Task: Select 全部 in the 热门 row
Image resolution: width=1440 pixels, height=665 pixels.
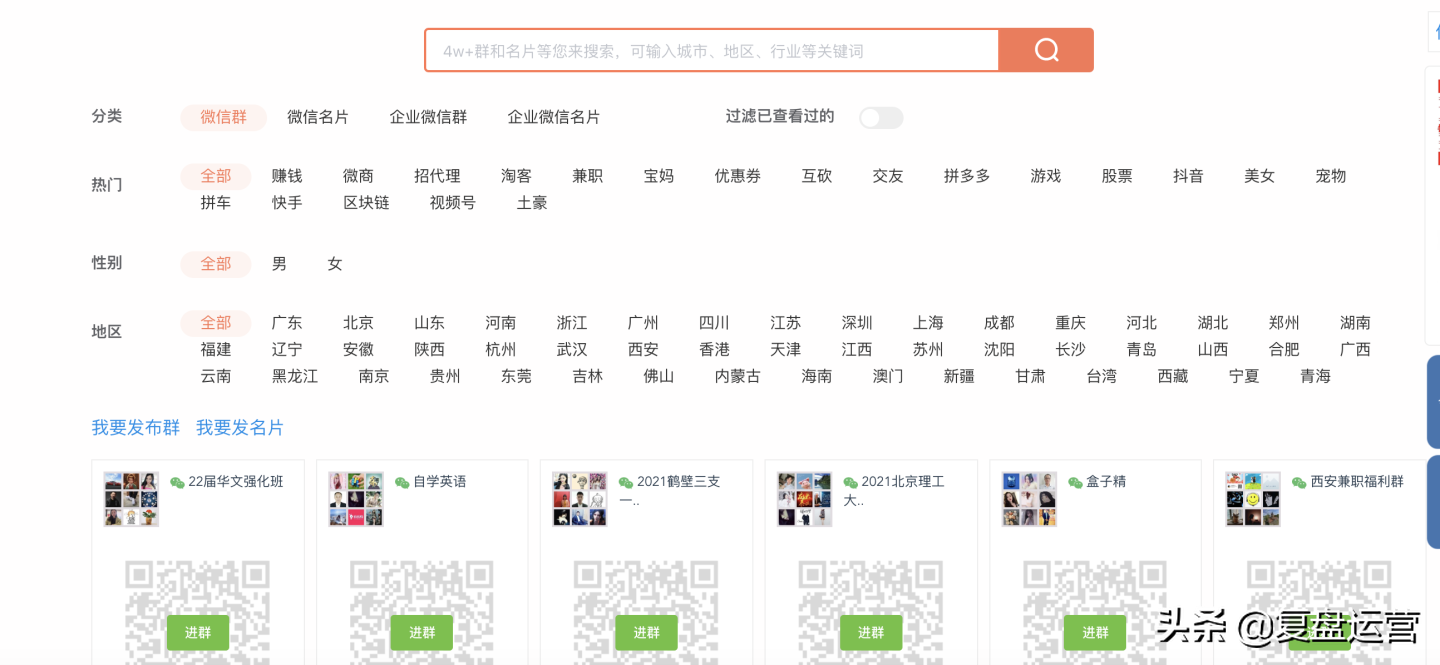Action: coord(216,176)
